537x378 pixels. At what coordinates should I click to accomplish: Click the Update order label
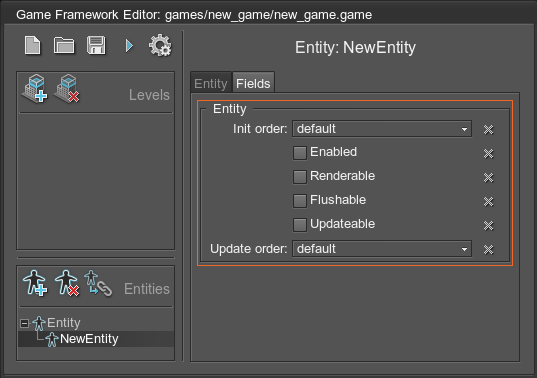249,249
